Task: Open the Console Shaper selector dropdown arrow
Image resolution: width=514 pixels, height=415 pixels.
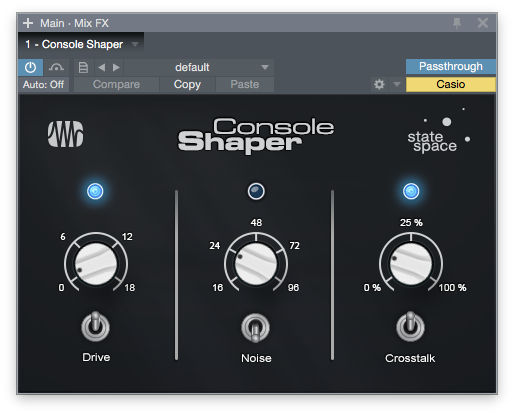Action: click(x=135, y=44)
